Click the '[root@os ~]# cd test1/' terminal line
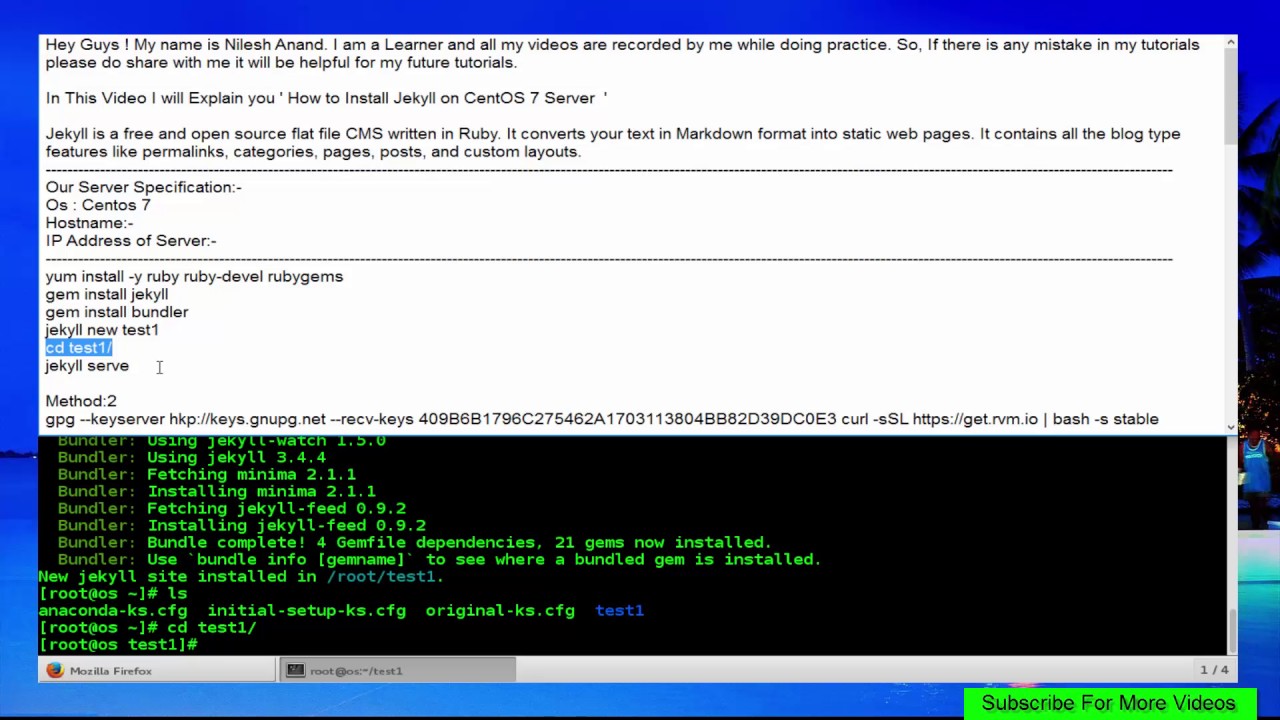The width and height of the screenshot is (1280, 720). tap(147, 627)
